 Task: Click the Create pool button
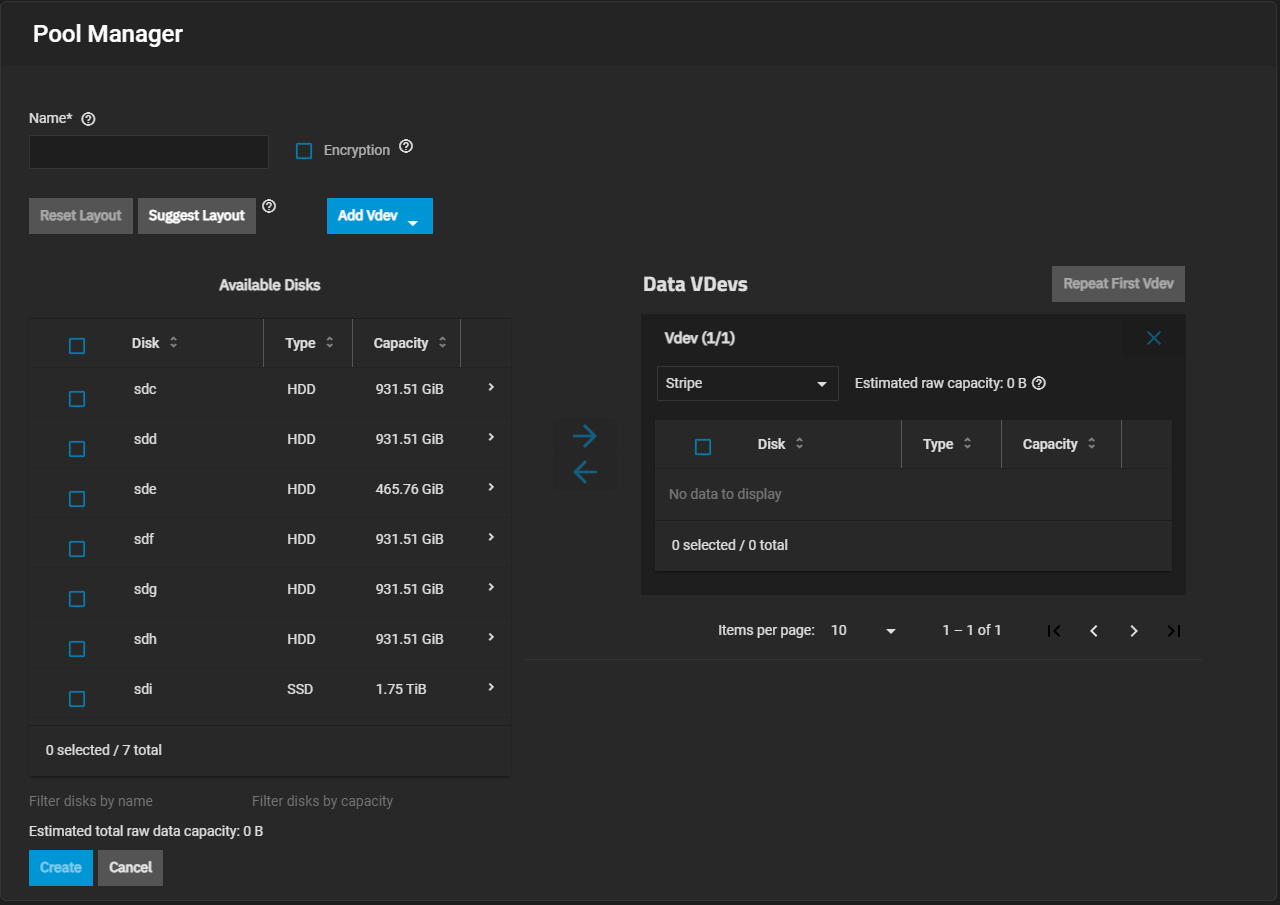(61, 868)
